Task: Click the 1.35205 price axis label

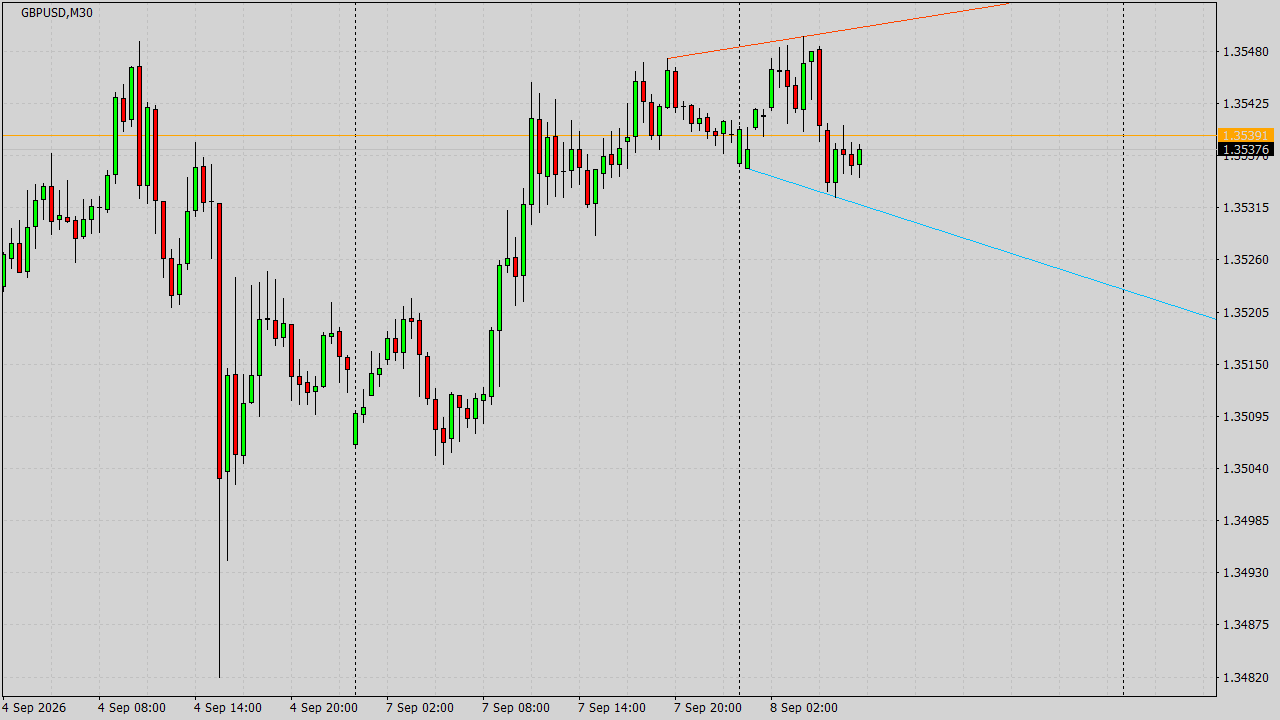Action: tap(1245, 313)
